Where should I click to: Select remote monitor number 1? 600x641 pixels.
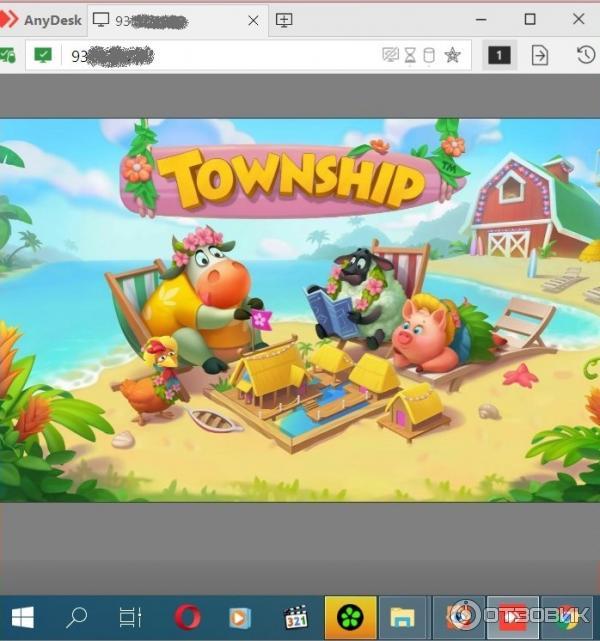499,55
